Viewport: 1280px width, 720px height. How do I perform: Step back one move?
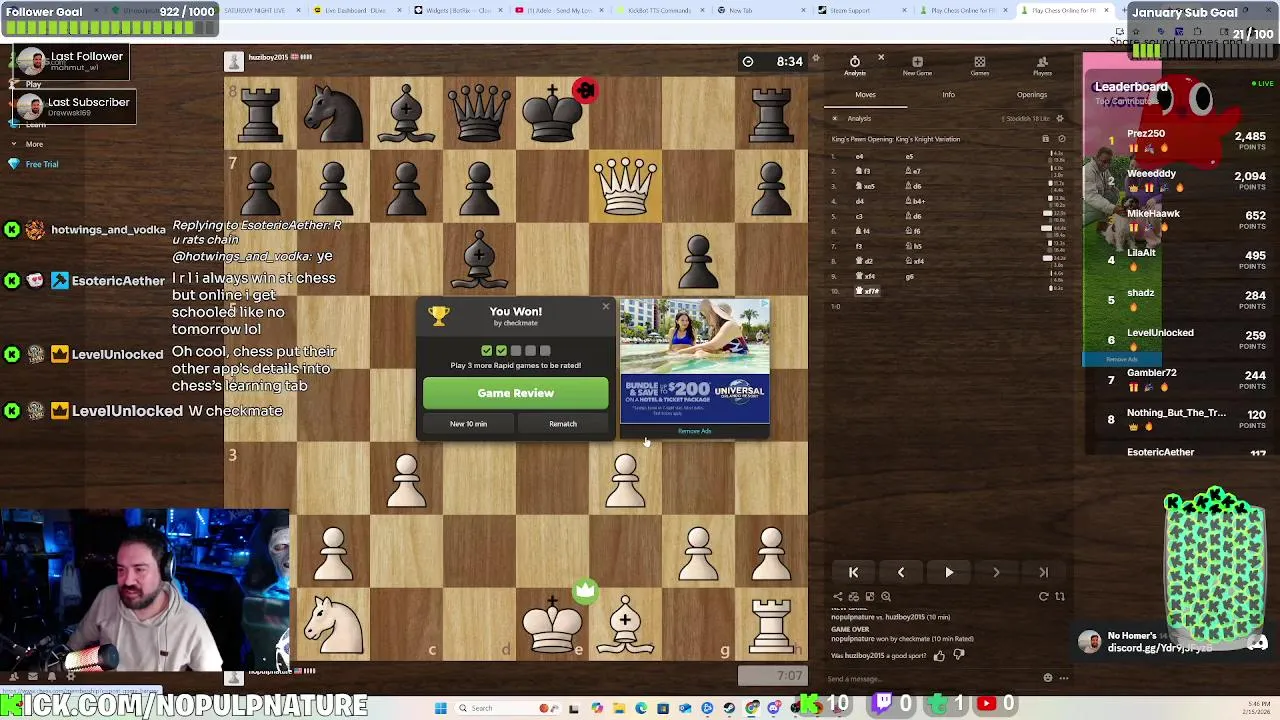(901, 572)
